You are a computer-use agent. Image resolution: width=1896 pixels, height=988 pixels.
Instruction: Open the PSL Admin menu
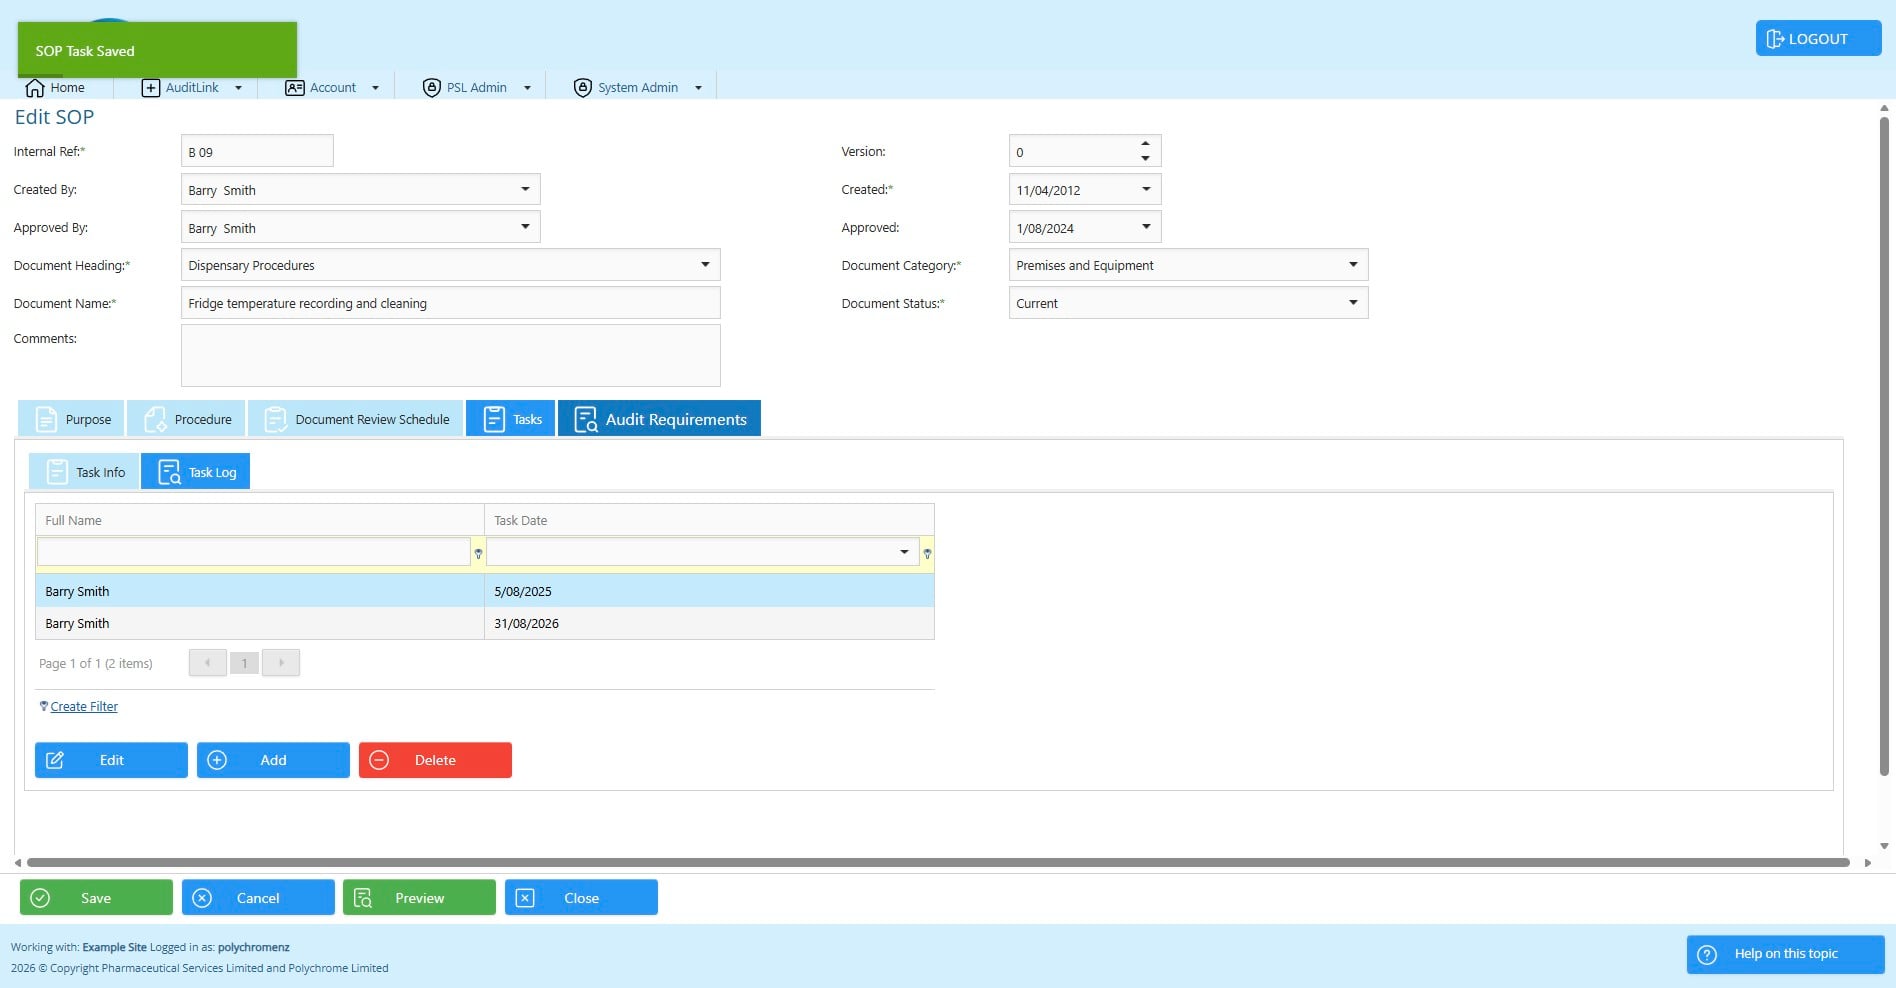(476, 88)
